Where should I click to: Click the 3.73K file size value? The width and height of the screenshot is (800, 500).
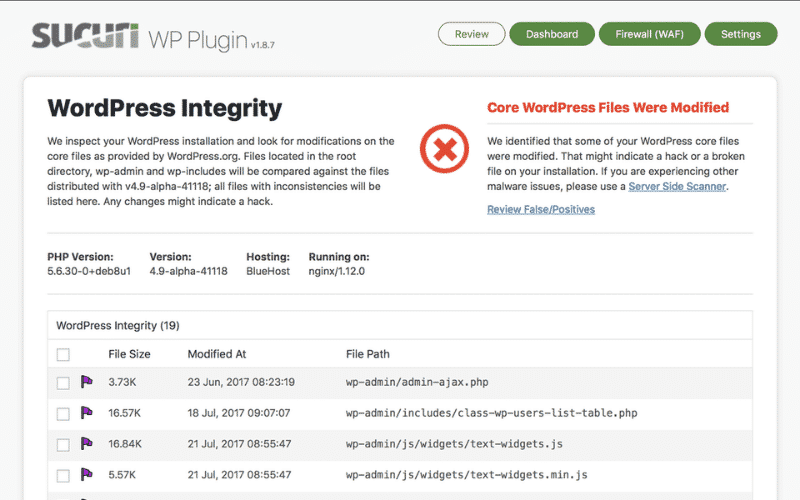click(x=122, y=382)
